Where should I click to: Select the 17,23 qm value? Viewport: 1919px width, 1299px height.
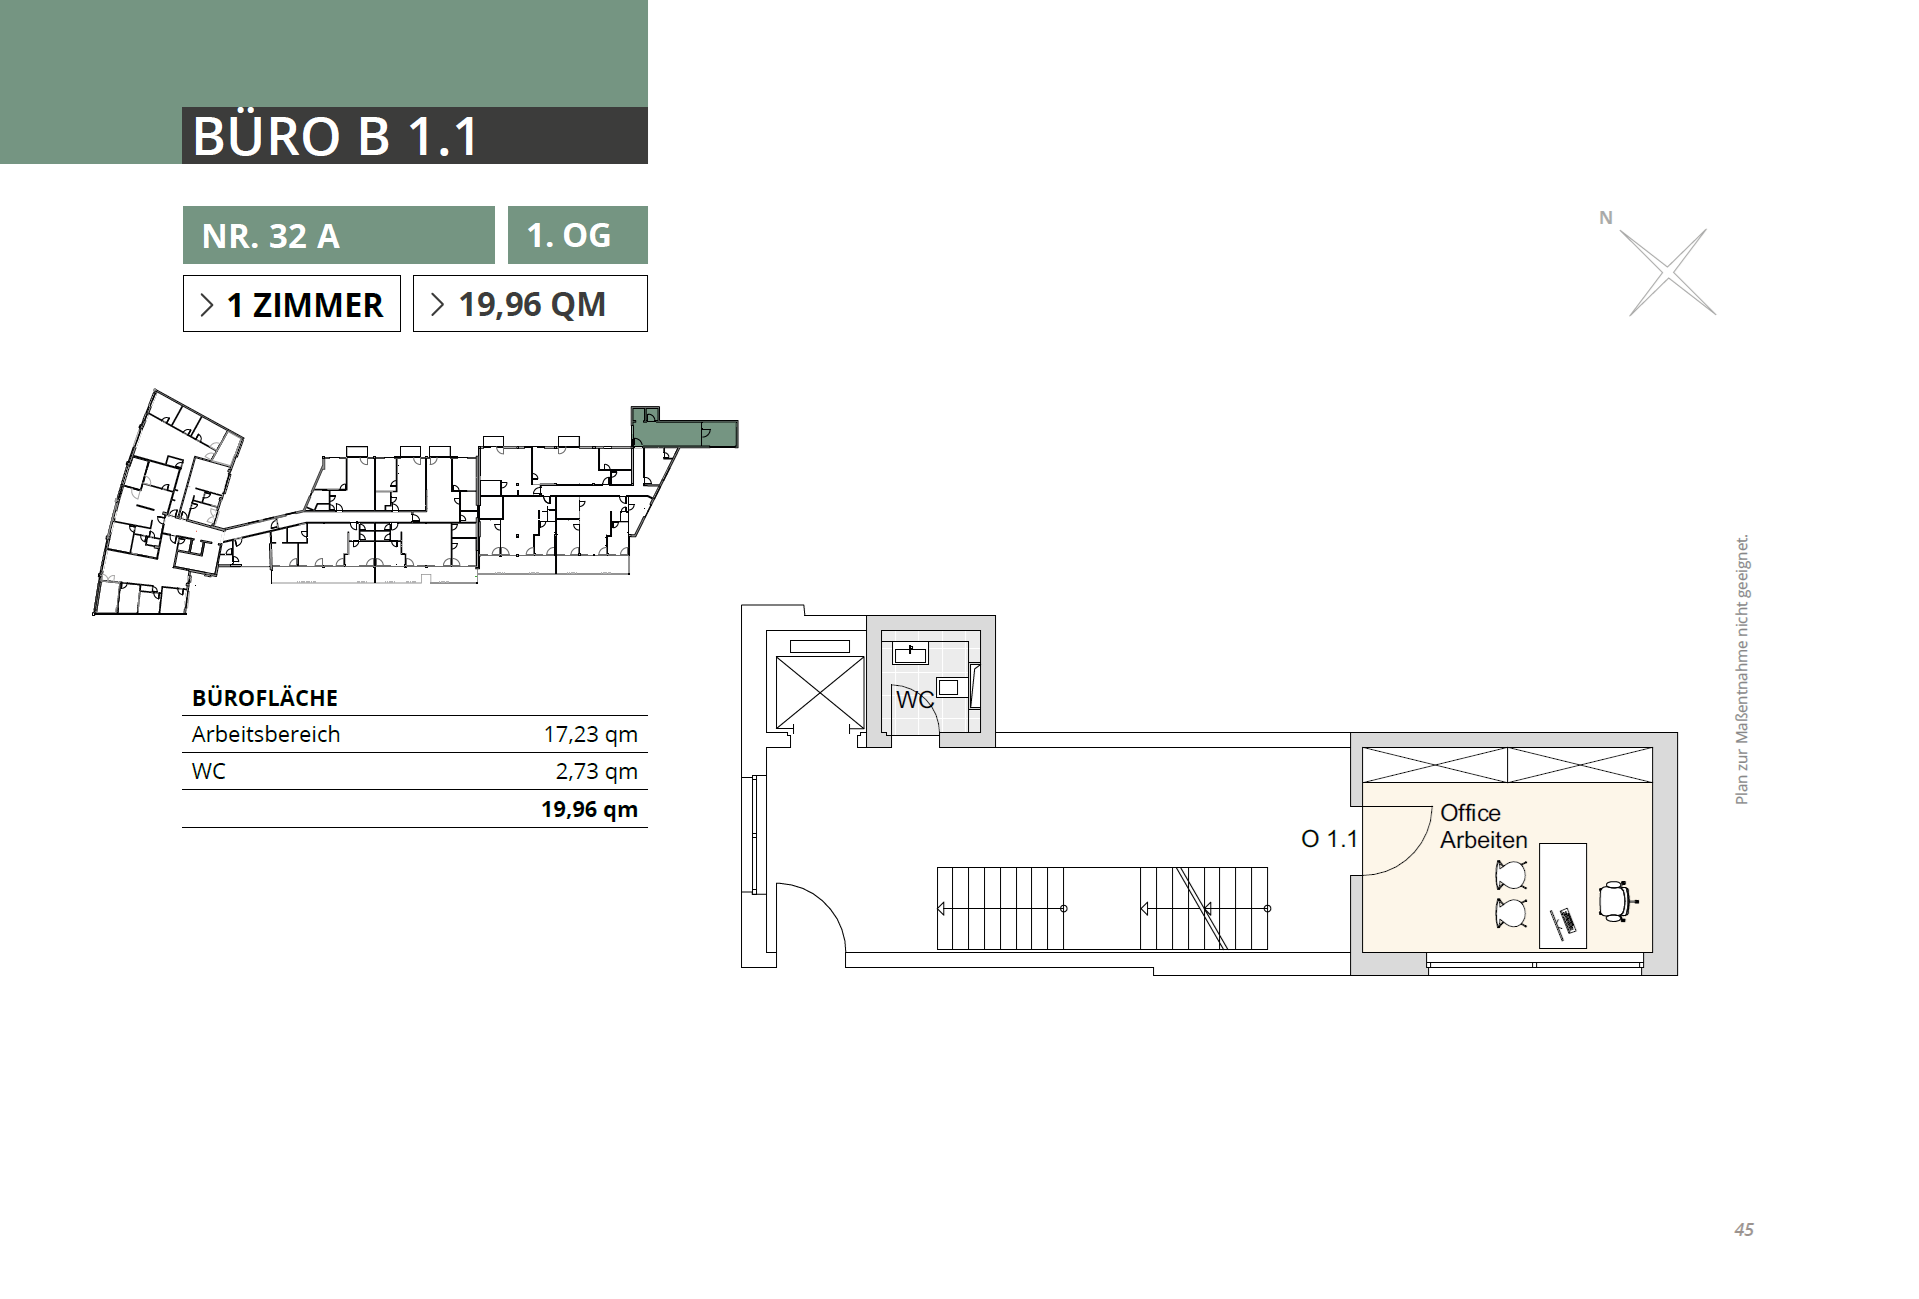590,734
